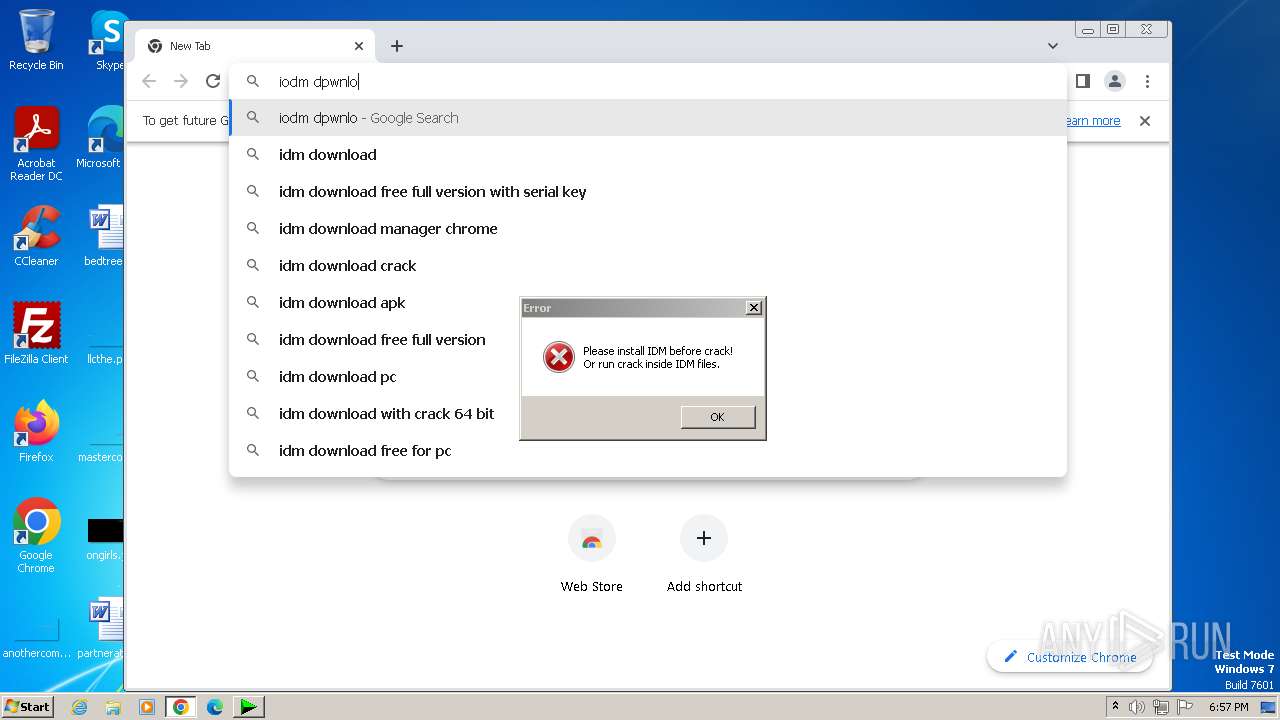Click the Customize Chrome button
This screenshot has height=720, width=1280.
1069,657
